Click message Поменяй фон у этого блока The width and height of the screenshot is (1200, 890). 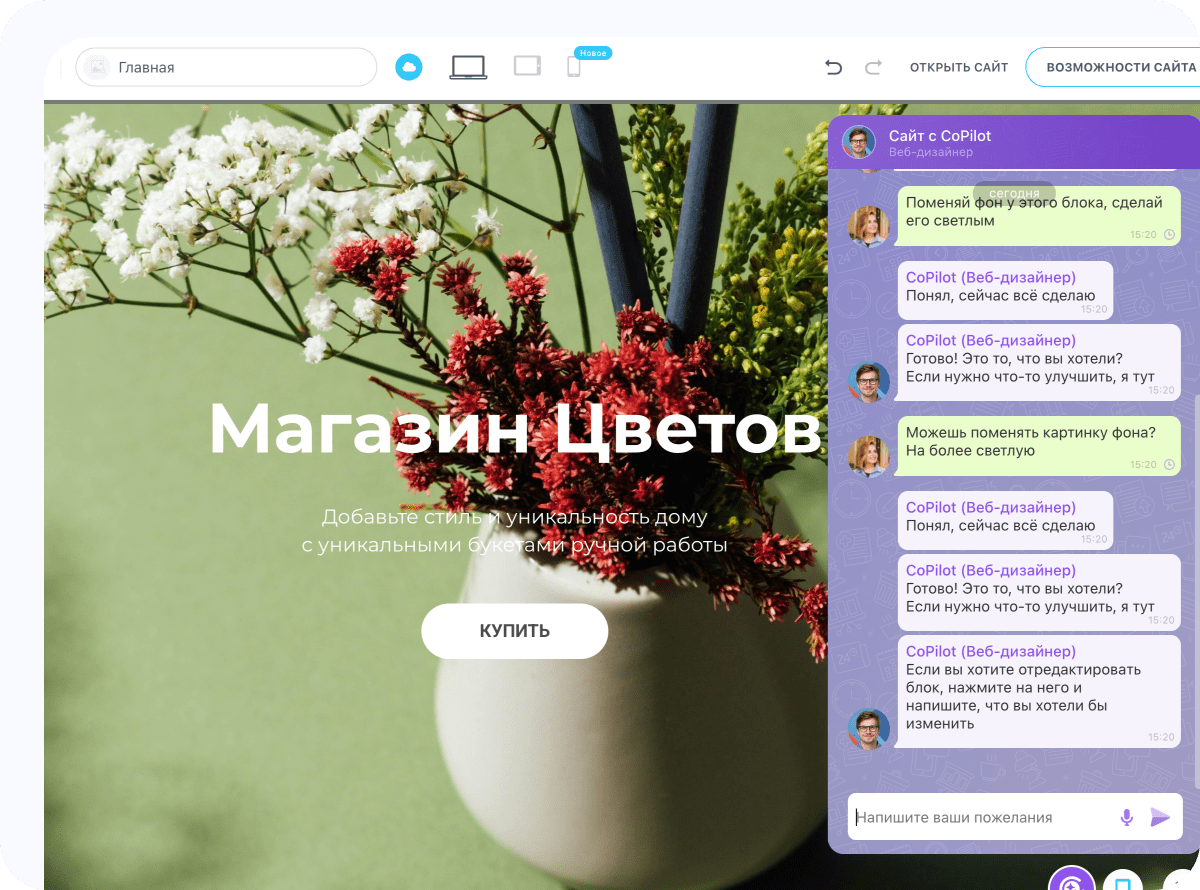point(1038,216)
